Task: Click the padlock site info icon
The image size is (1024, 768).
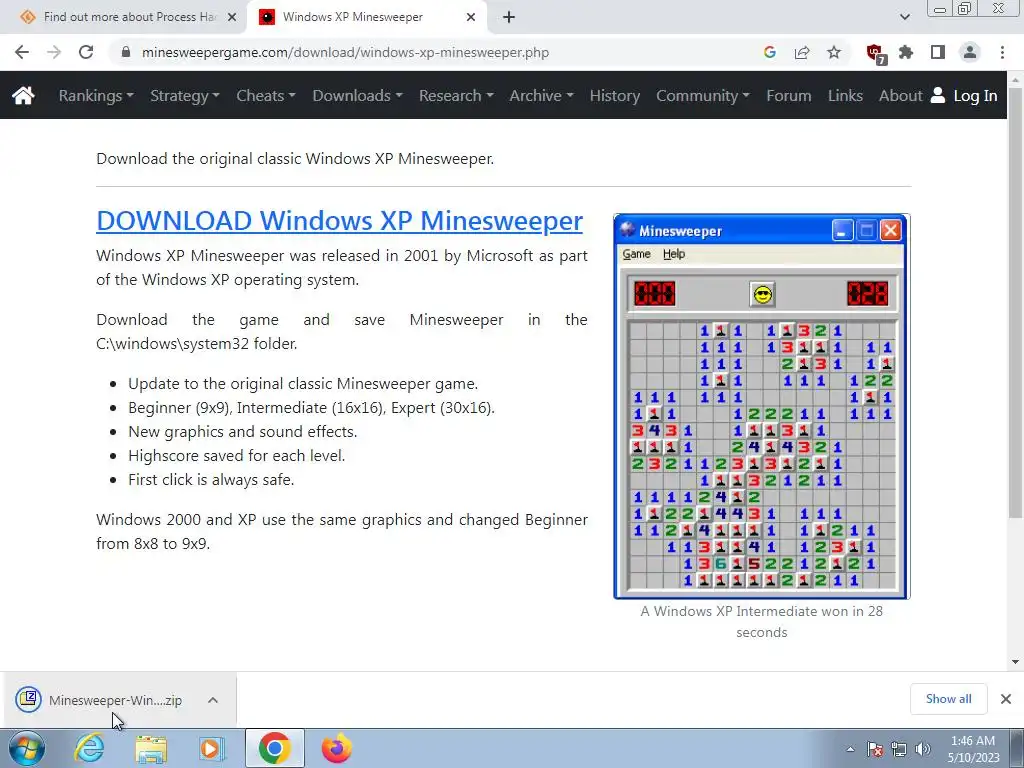Action: (126, 52)
